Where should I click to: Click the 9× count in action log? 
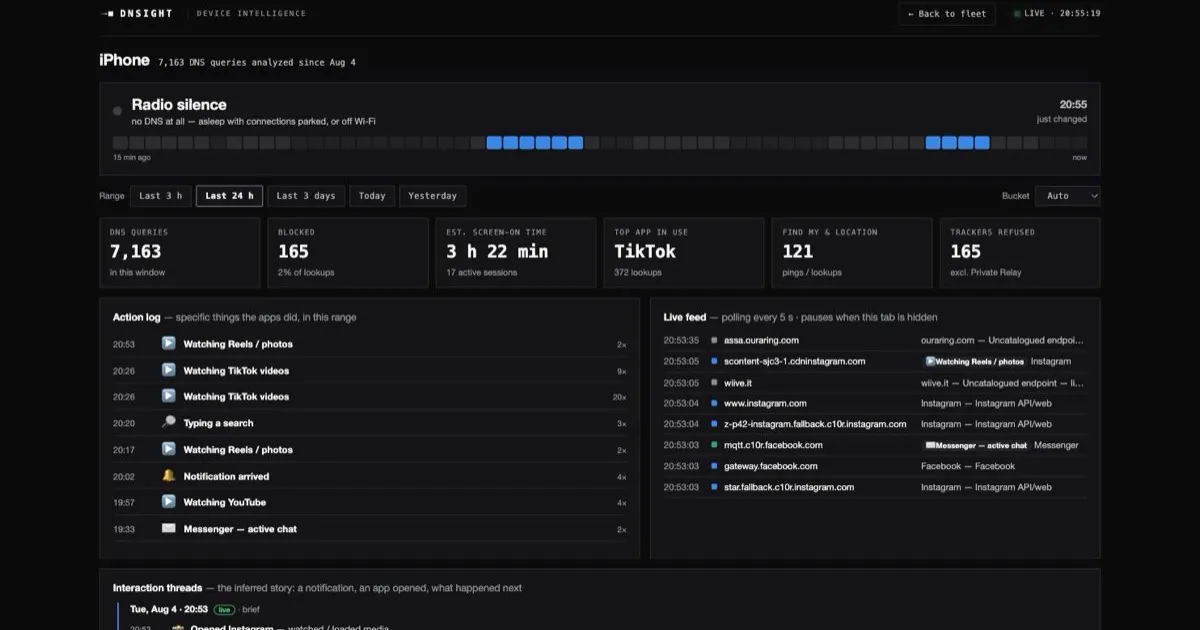tap(621, 371)
